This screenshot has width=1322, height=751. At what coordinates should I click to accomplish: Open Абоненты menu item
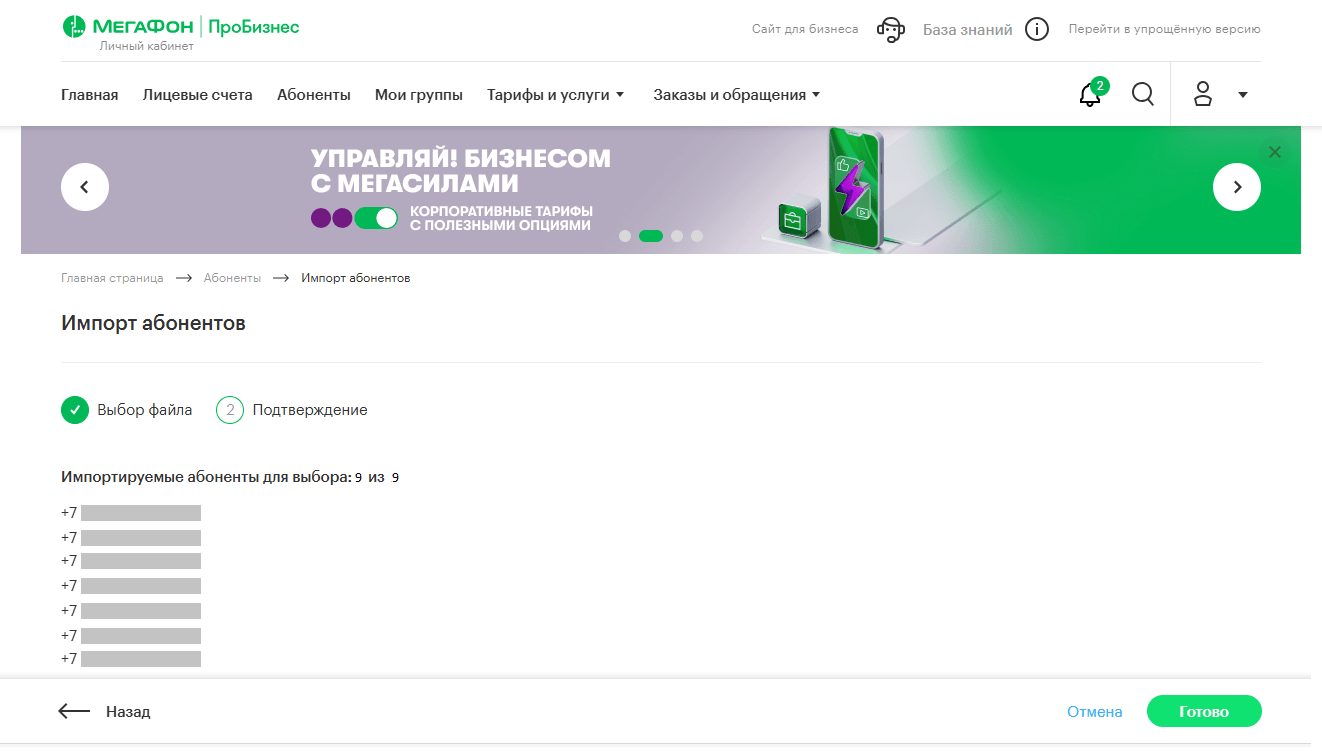(x=314, y=95)
